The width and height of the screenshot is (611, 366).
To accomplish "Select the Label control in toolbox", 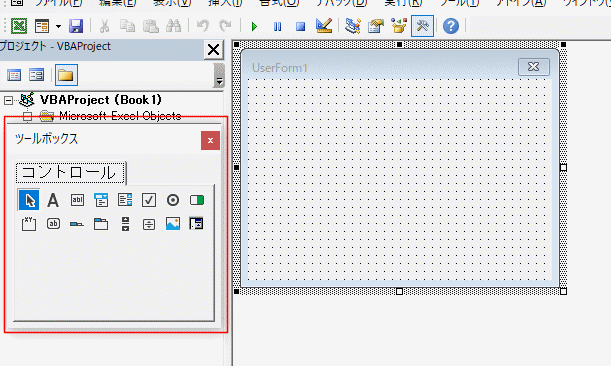I will [x=53, y=200].
